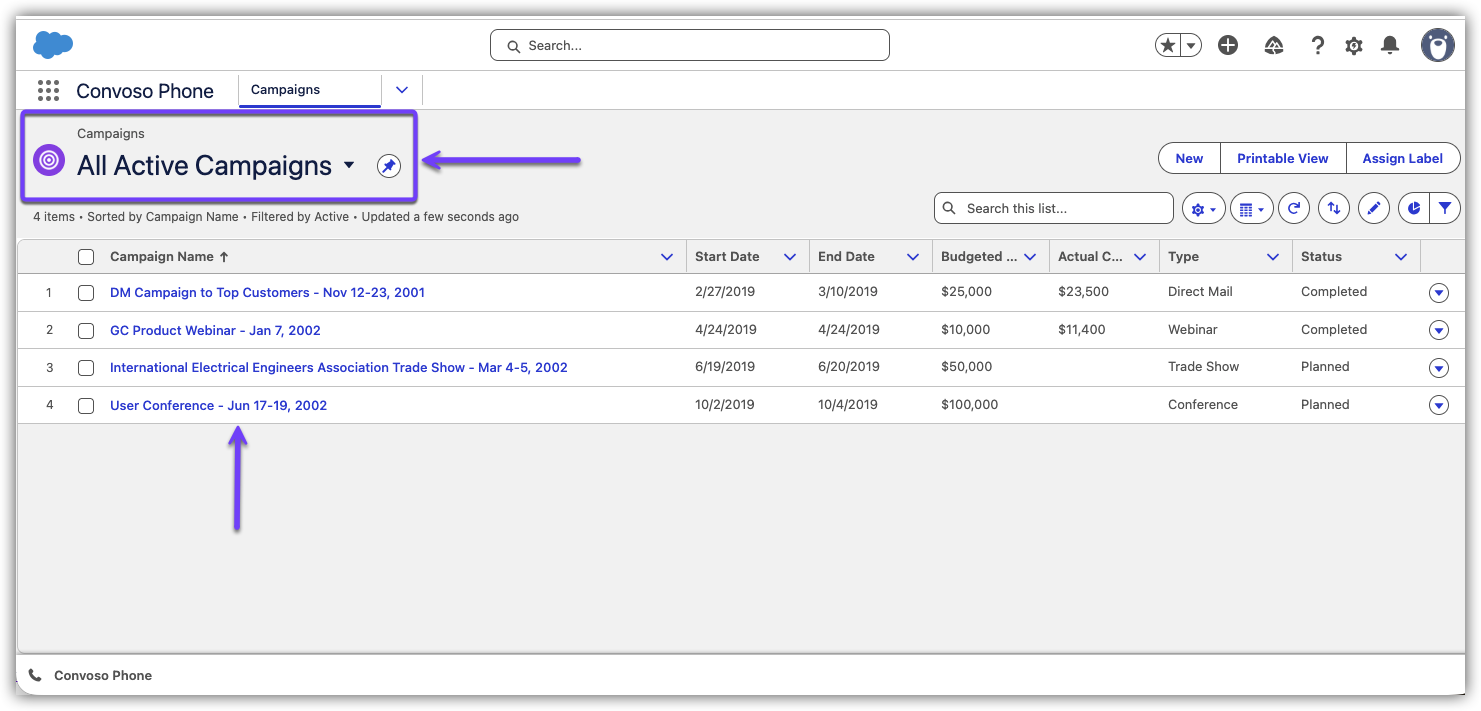Screen dimensions: 1481x711
Task: Select the DM Campaign to Top Customers checkbox
Action: click(86, 293)
